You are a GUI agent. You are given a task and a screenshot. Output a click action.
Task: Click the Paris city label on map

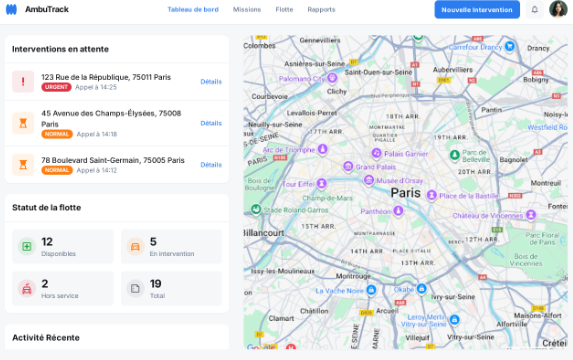coord(406,193)
